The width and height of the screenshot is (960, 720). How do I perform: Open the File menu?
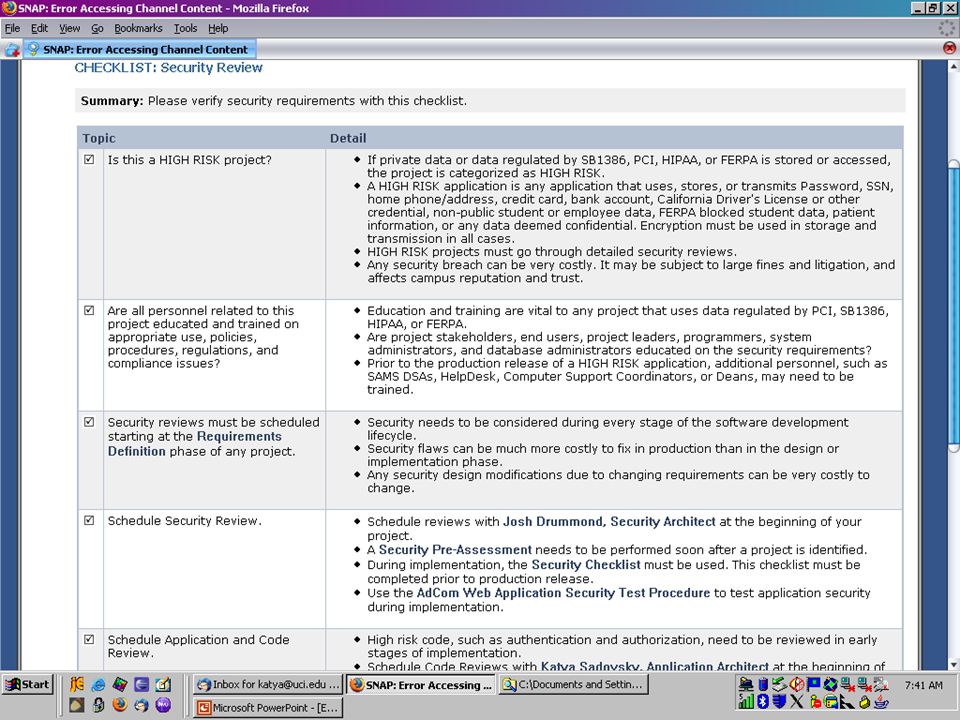click(12, 28)
